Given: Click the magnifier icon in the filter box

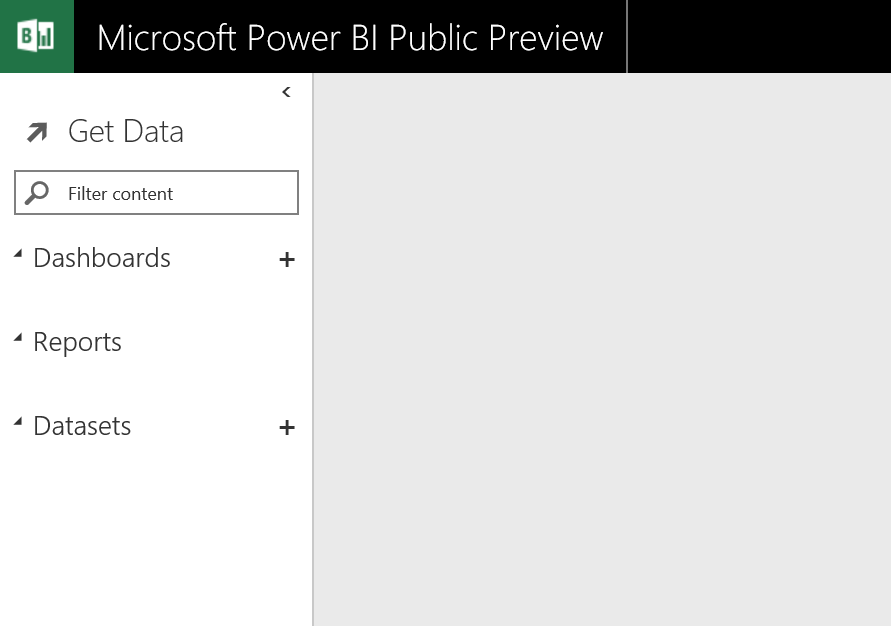Looking at the screenshot, I should [x=37, y=193].
